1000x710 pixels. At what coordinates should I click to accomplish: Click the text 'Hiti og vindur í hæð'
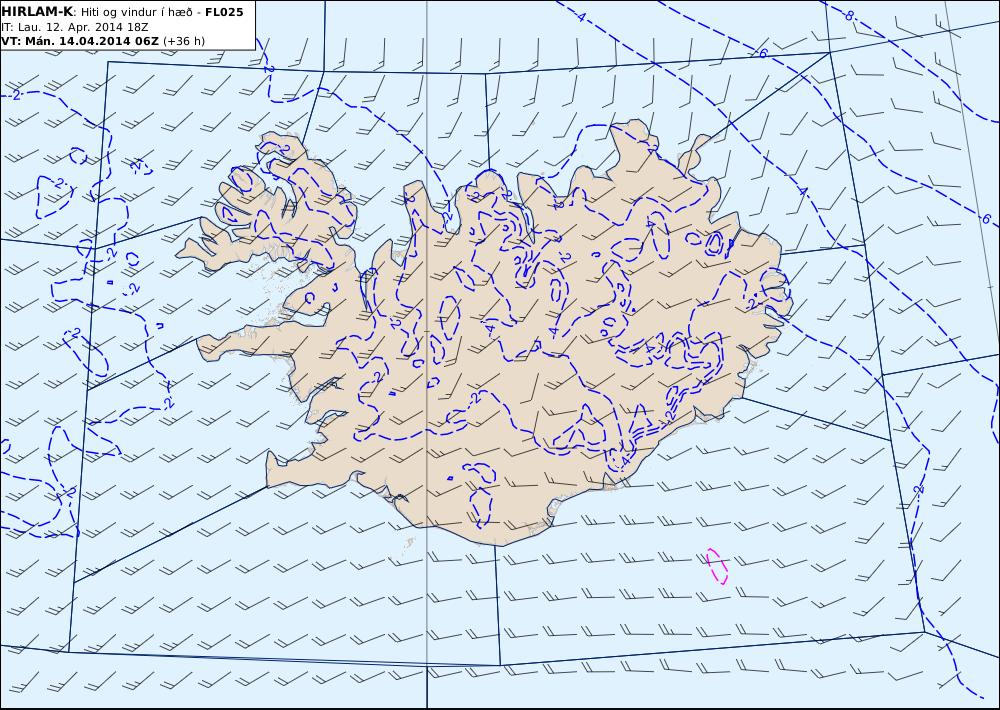point(136,12)
